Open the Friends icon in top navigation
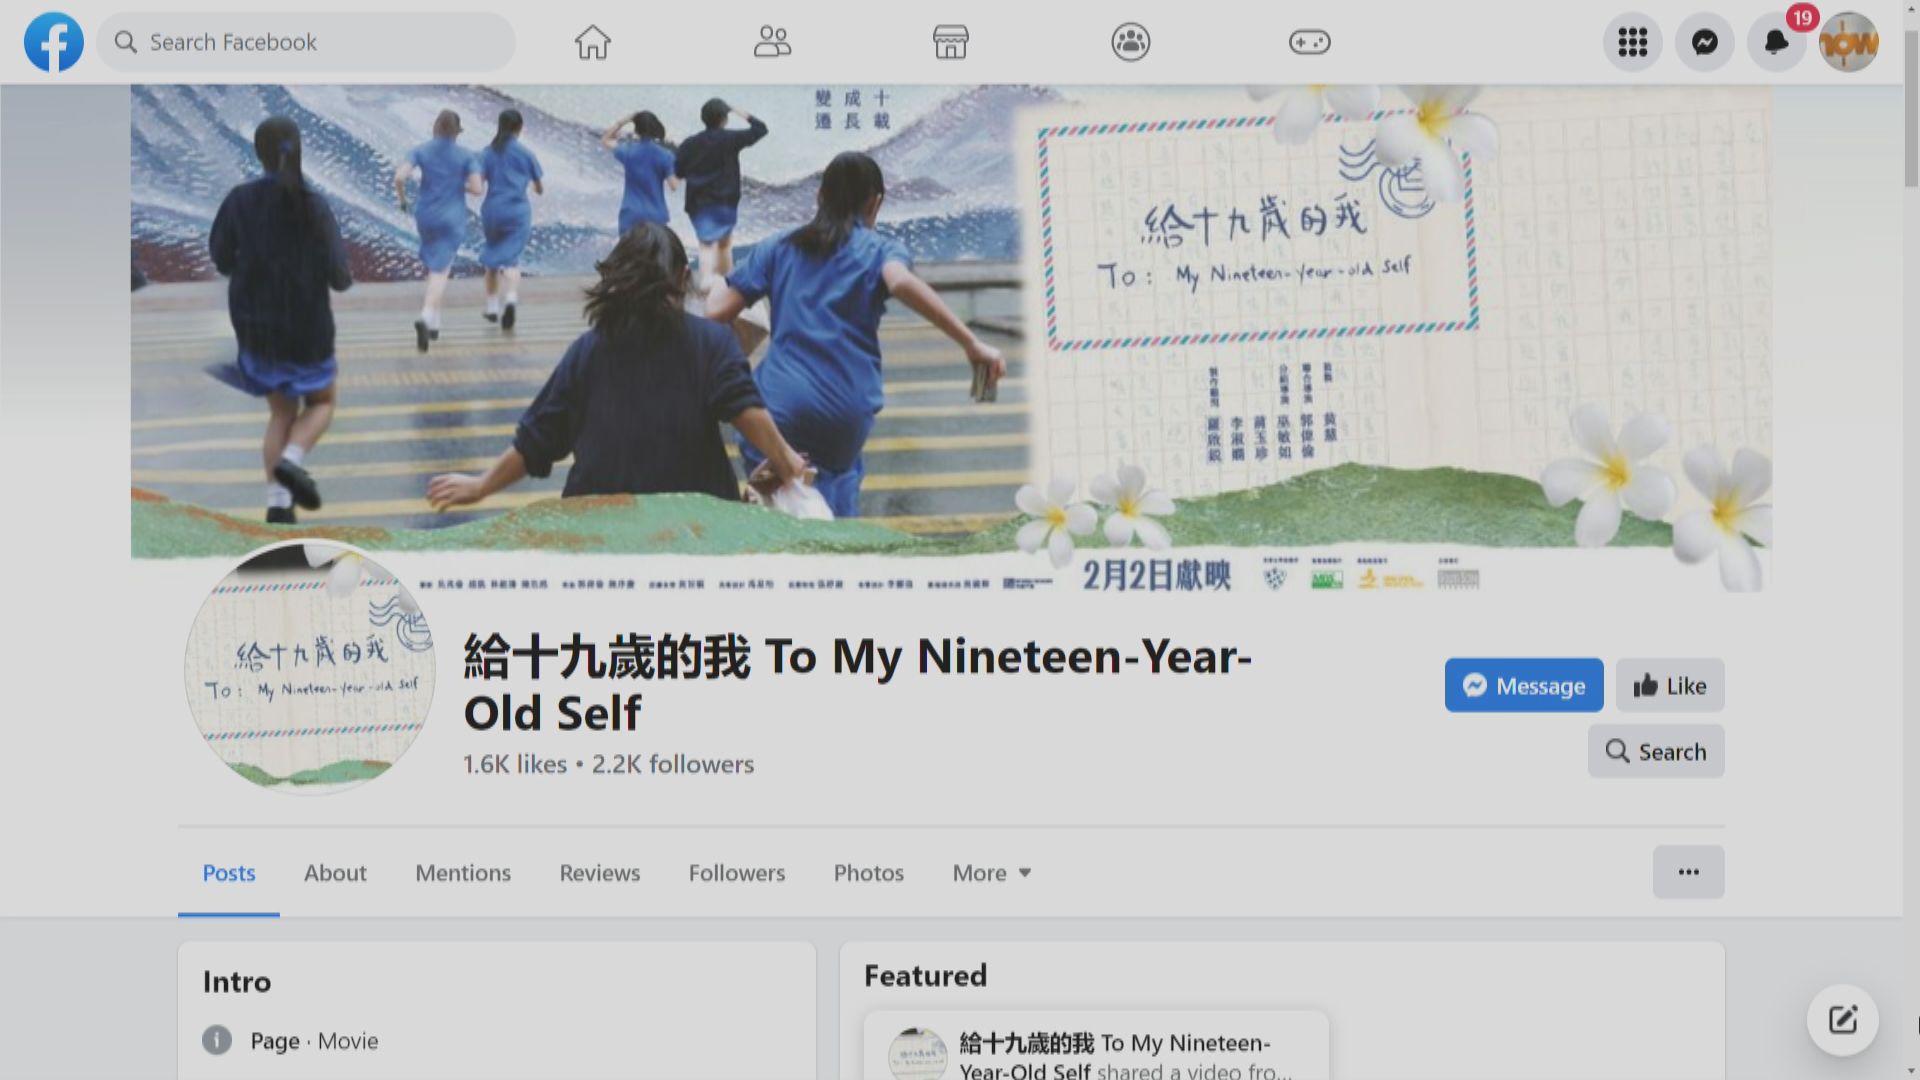Viewport: 1920px width, 1080px height. point(771,42)
